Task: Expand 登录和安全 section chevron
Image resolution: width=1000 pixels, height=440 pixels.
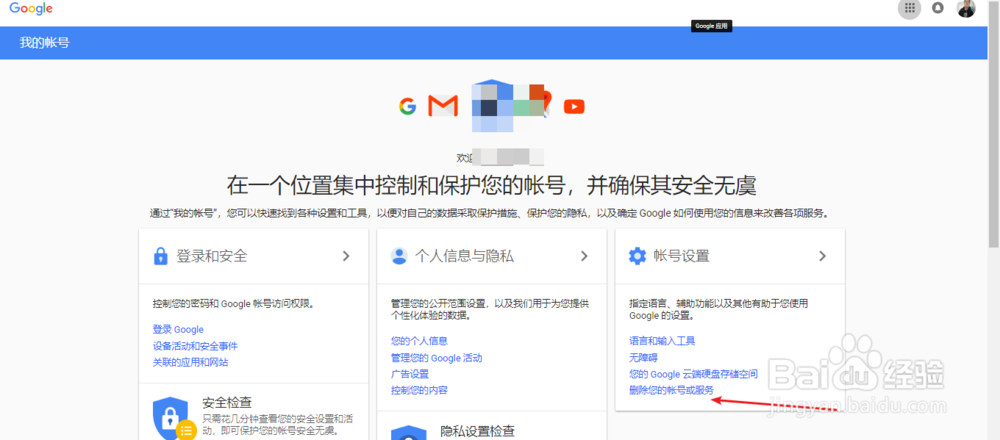Action: click(346, 256)
